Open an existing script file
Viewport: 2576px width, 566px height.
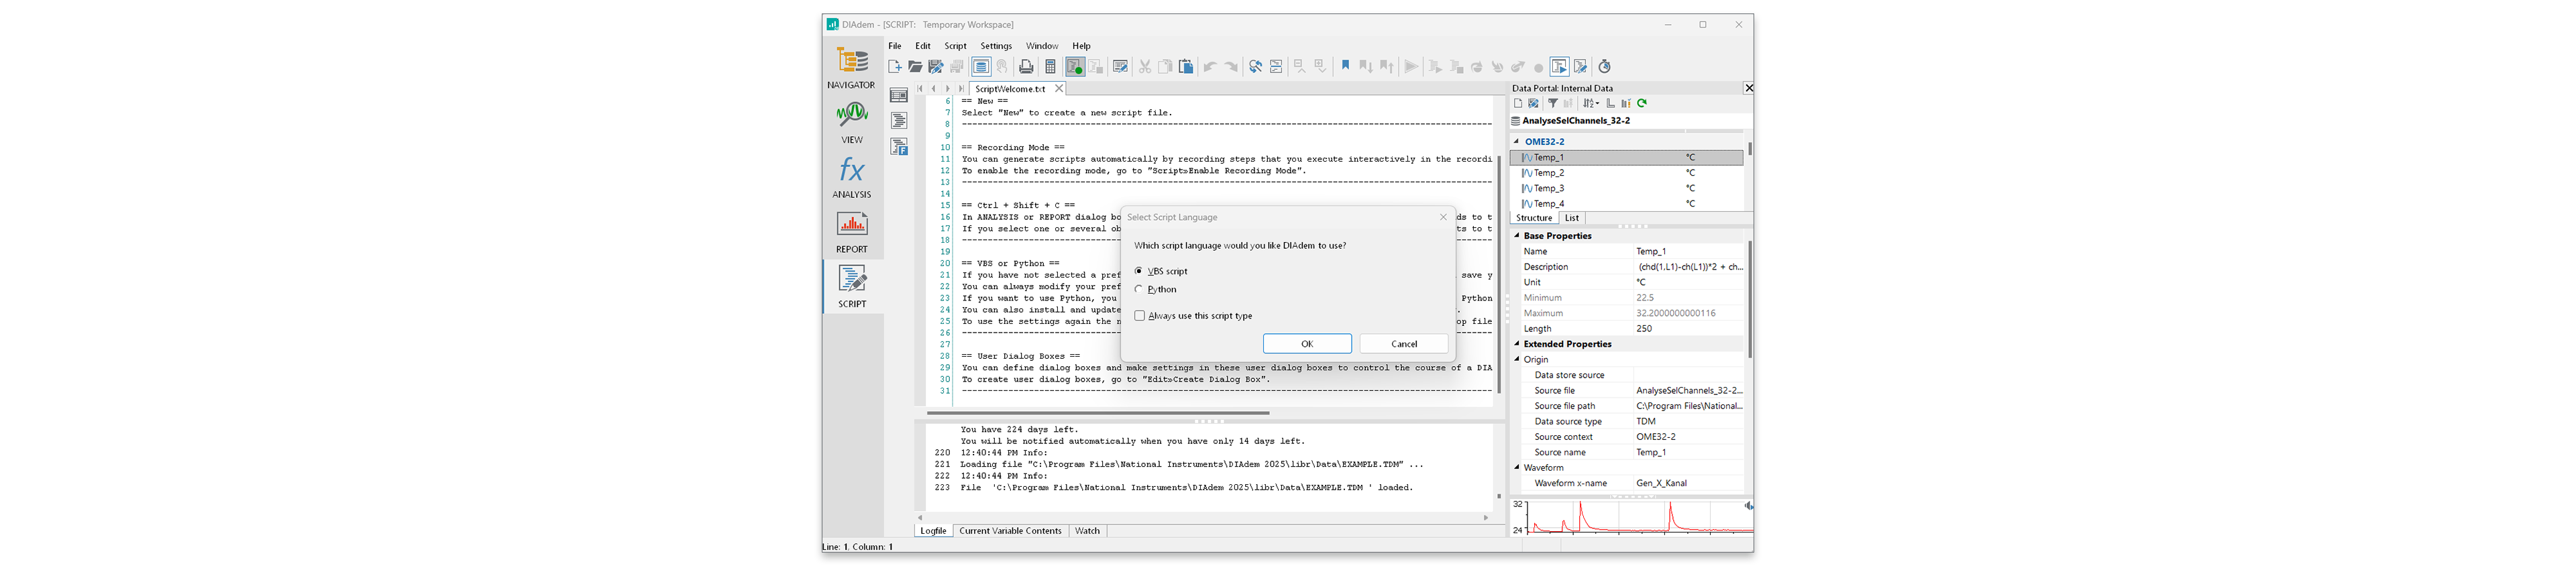[x=915, y=67]
